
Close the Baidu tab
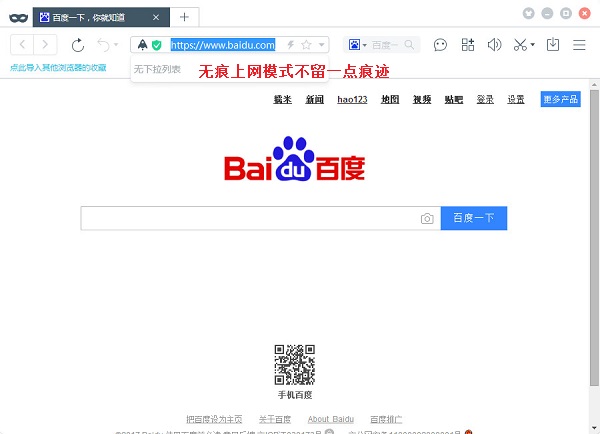point(156,17)
